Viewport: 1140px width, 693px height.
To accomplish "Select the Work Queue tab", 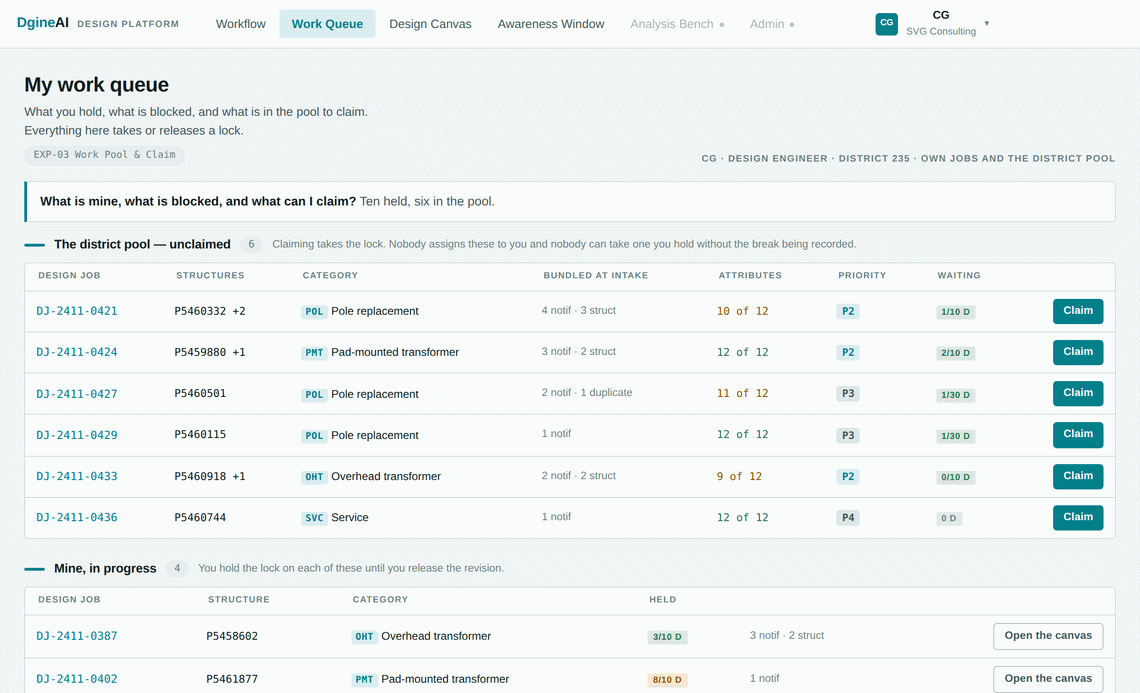I will pos(327,24).
